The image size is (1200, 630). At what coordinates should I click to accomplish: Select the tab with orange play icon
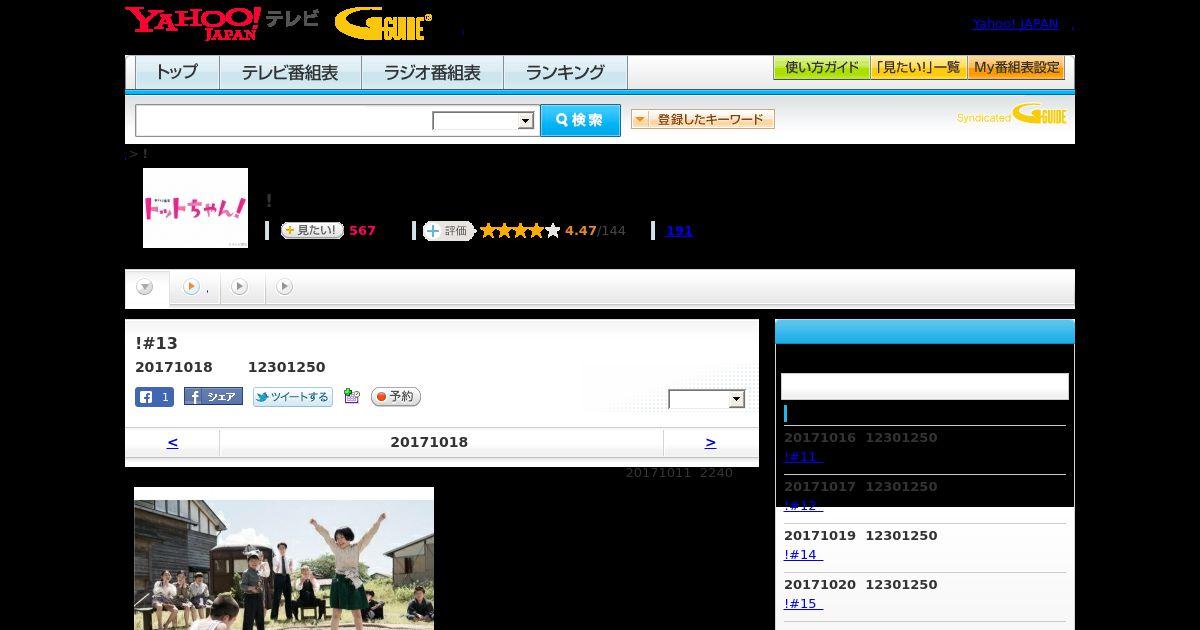coord(194,287)
